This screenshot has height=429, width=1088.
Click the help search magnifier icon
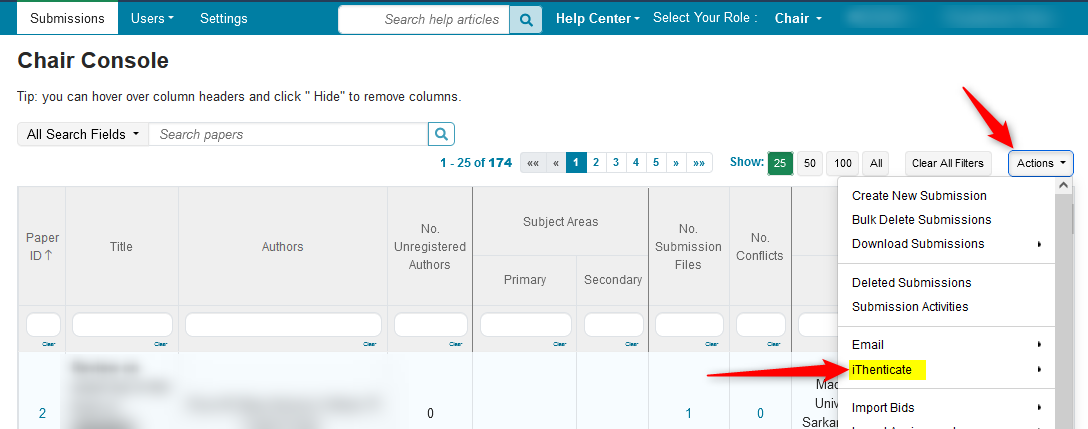(525, 19)
